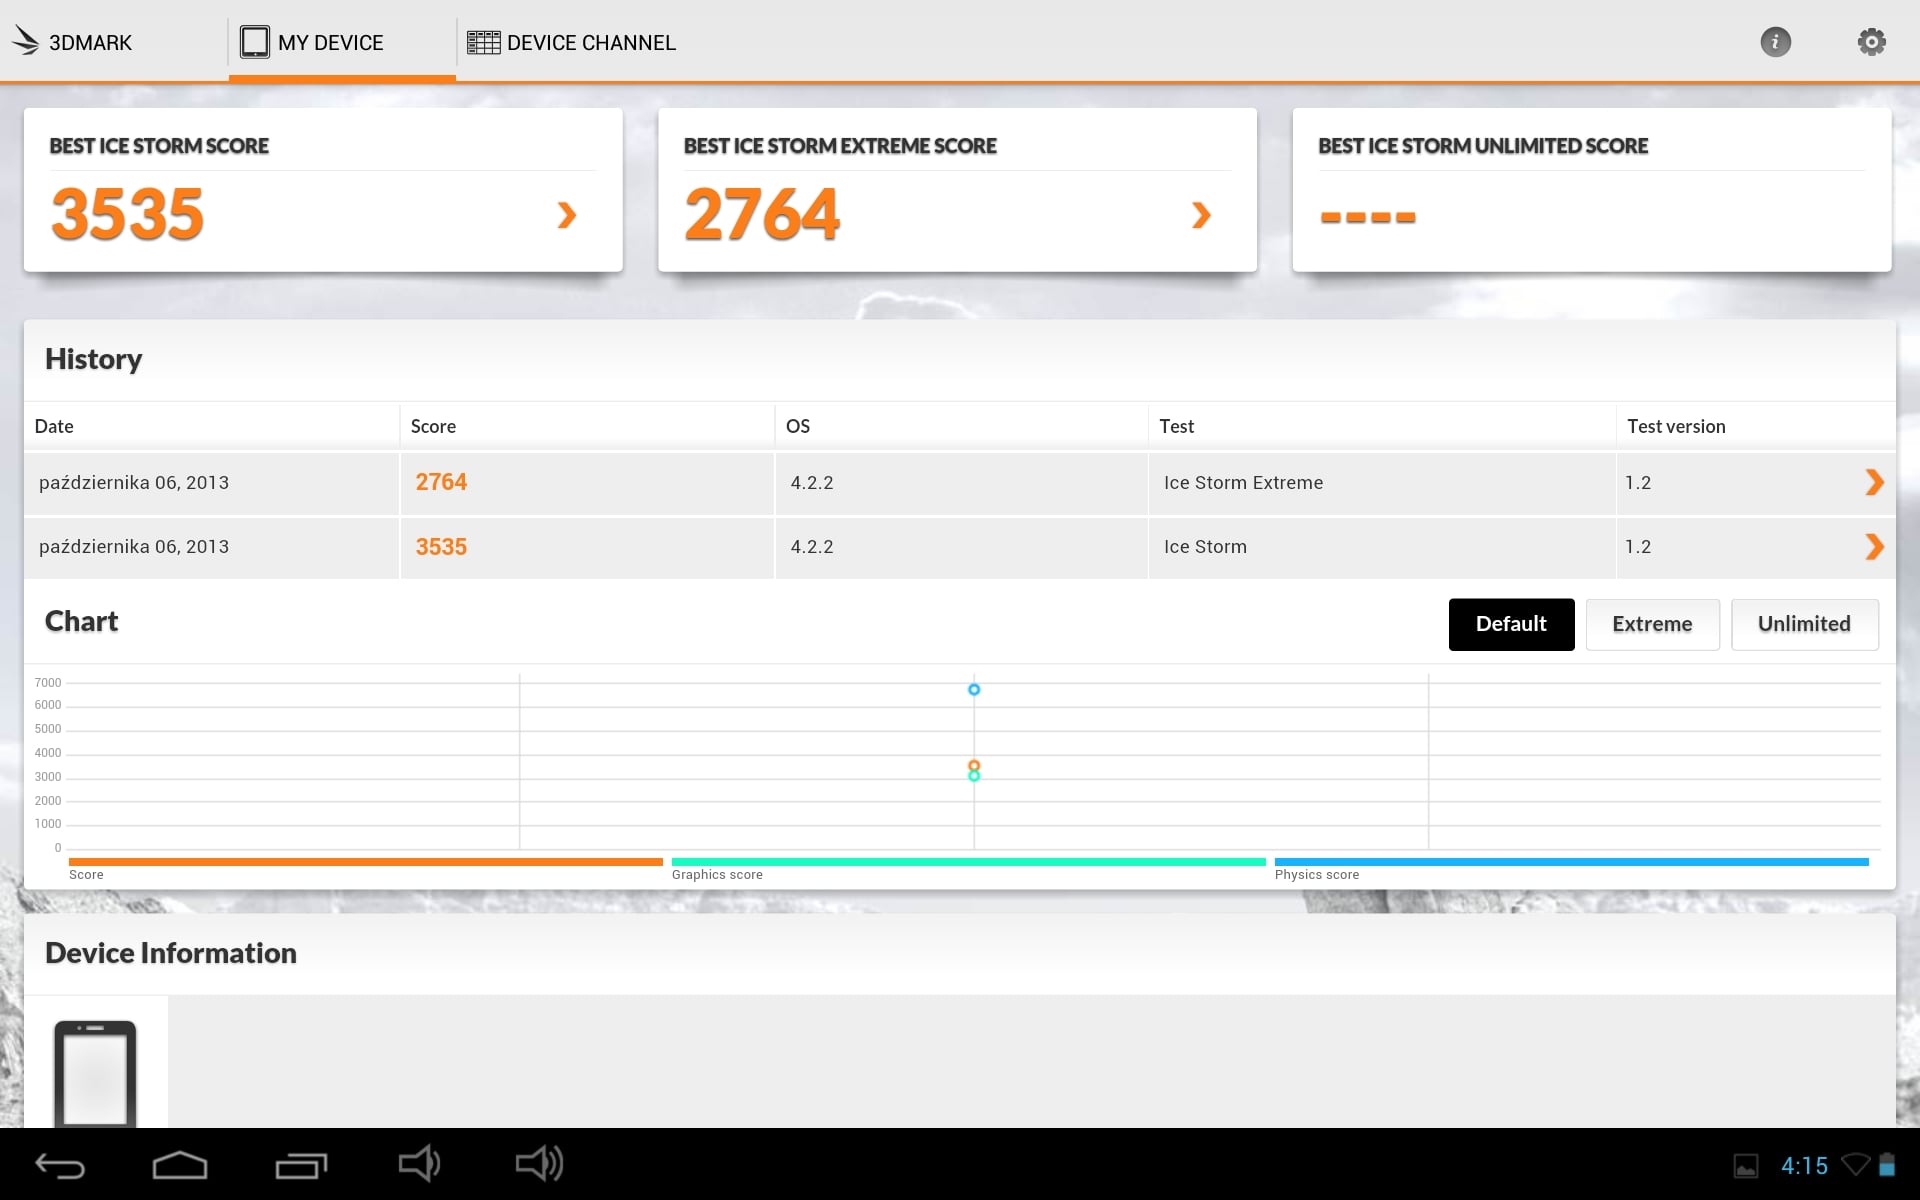Viewport: 1920px width, 1200px height.
Task: Tap the volume up icon
Action: pos(539,1163)
